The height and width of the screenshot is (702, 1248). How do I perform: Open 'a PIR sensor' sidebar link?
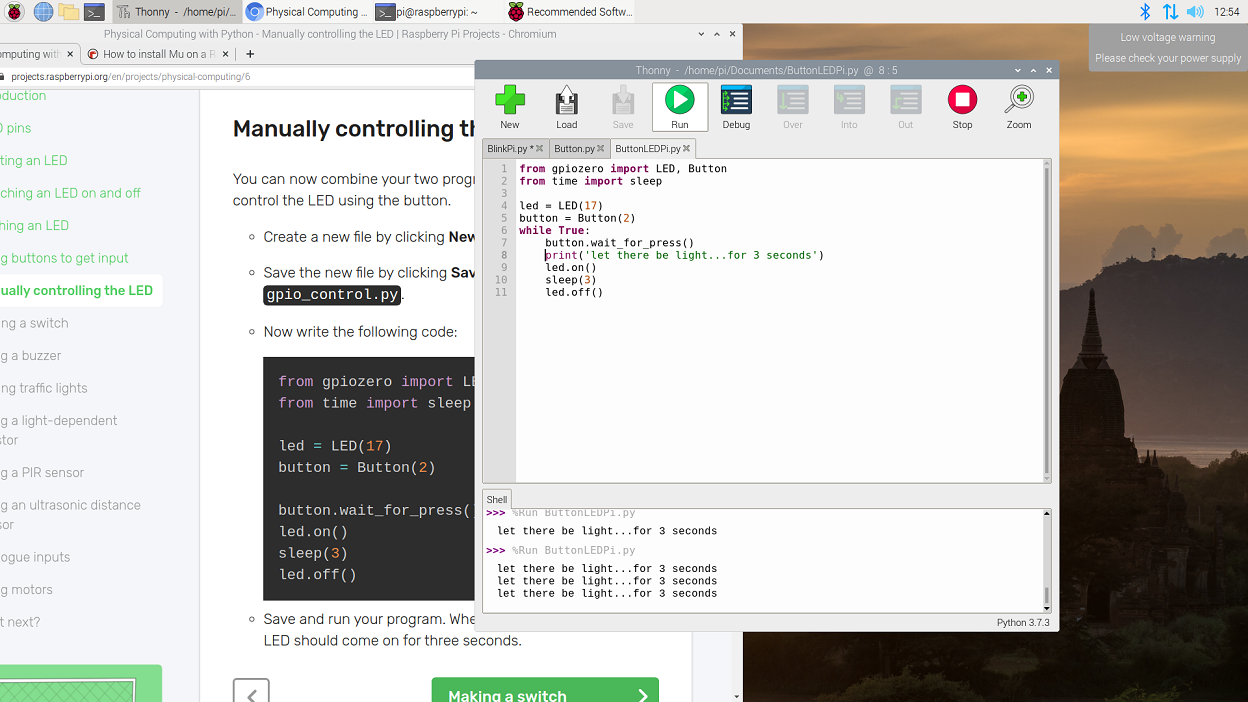[42, 473]
